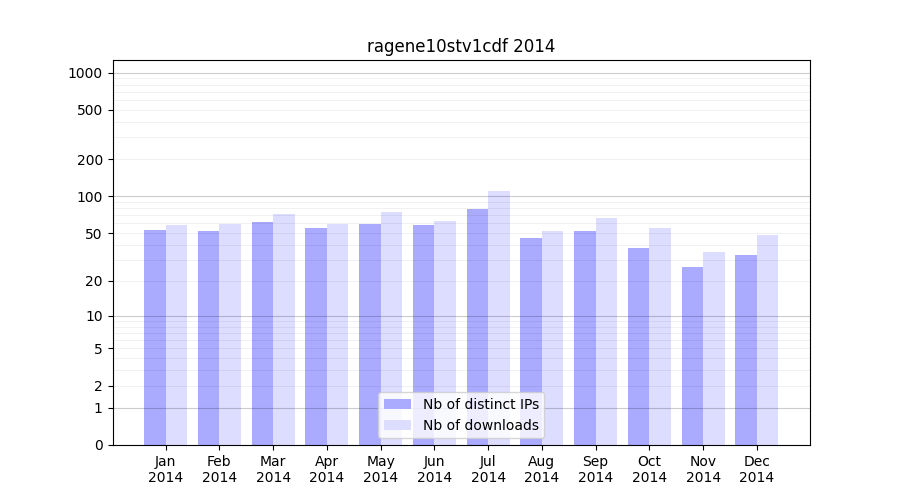Screen dimensions: 900x500
Task: Click the 1000 y-axis tick label
Action: click(x=85, y=73)
